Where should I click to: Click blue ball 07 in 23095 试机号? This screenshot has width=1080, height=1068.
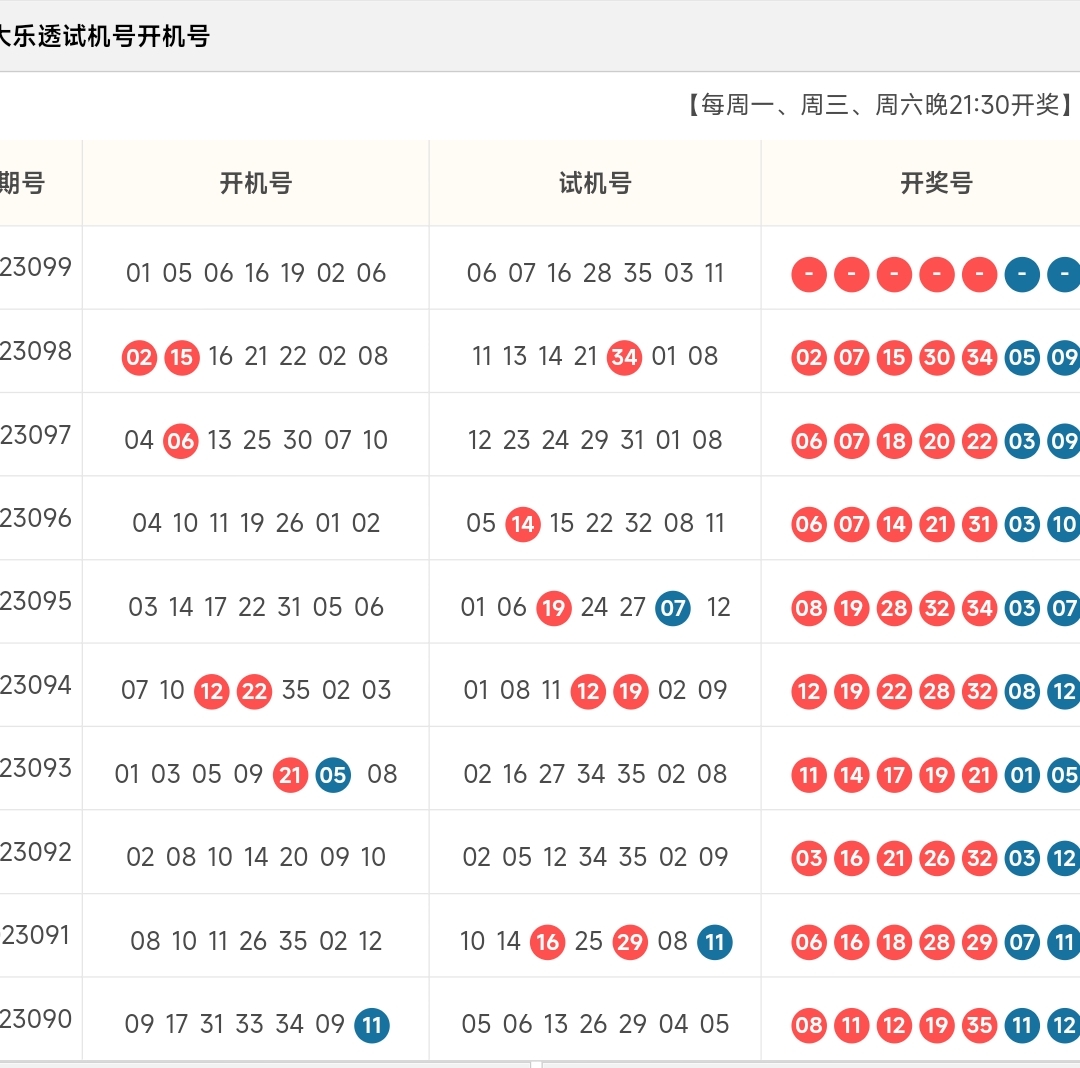(673, 608)
